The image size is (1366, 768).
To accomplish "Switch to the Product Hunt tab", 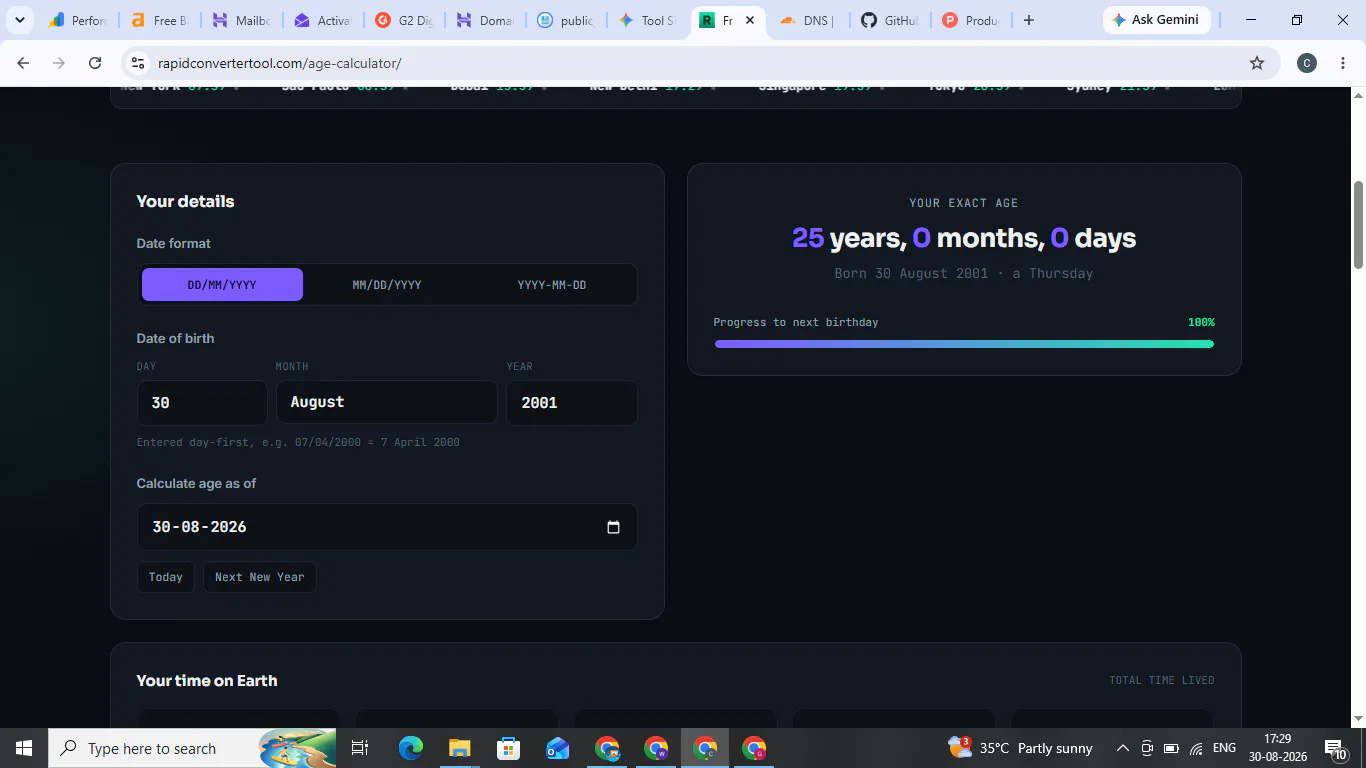I will tap(971, 20).
